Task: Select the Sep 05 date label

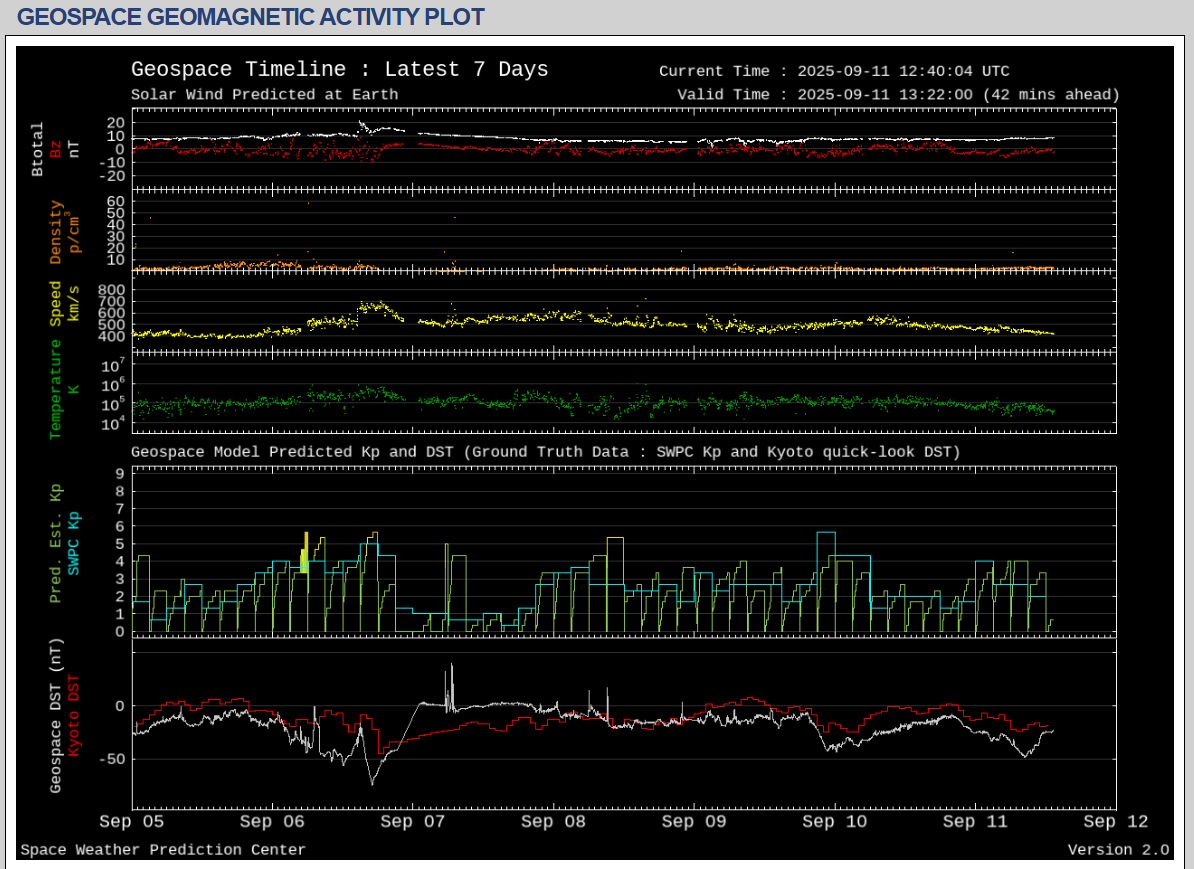Action: click(132, 822)
